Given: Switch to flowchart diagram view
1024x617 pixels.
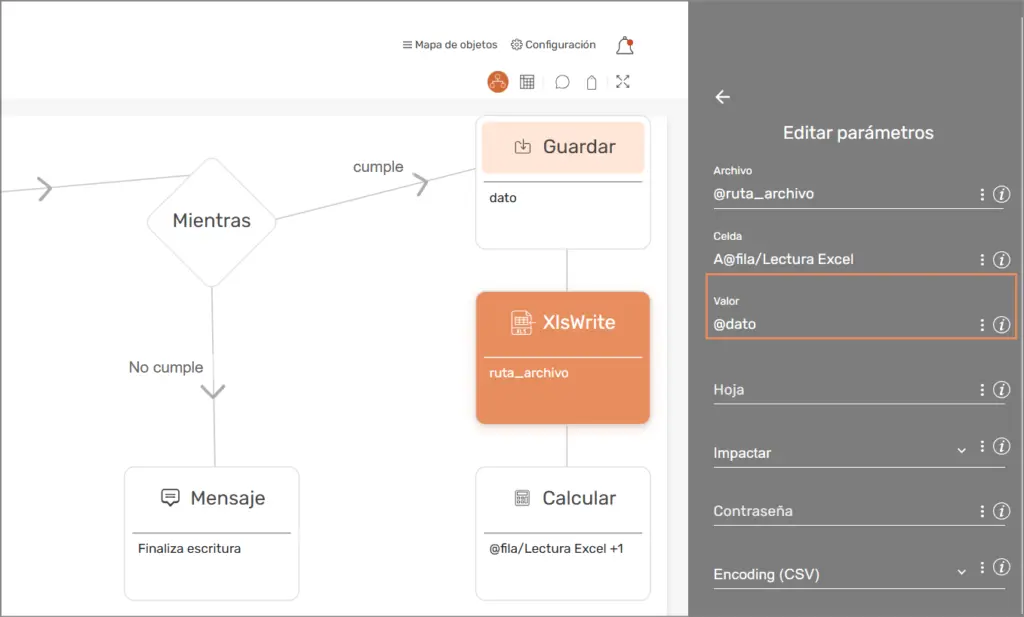Looking at the screenshot, I should coord(498,82).
